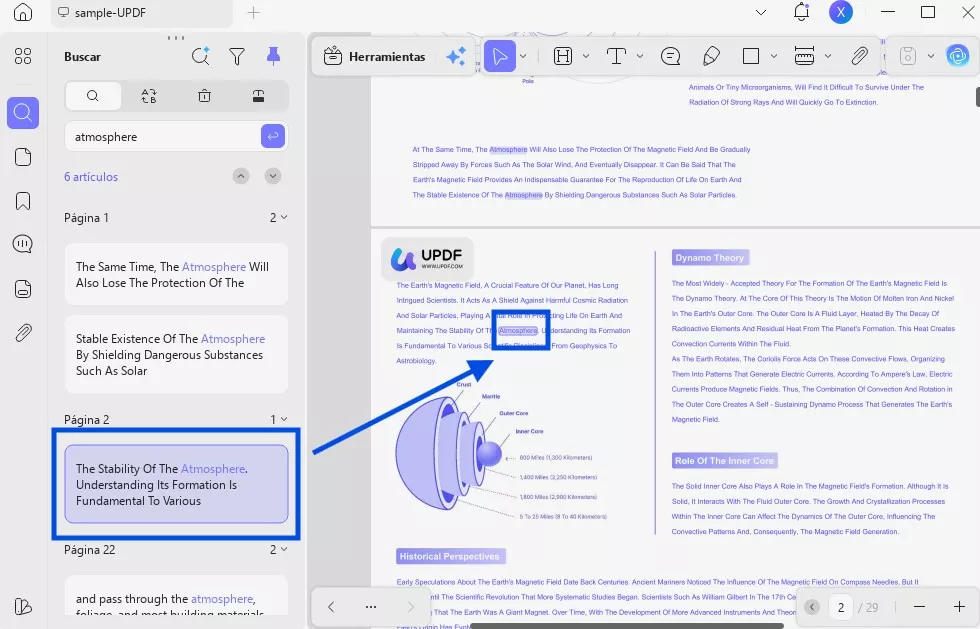Open a new tab with plus button
The height and width of the screenshot is (629, 980).
[253, 13]
